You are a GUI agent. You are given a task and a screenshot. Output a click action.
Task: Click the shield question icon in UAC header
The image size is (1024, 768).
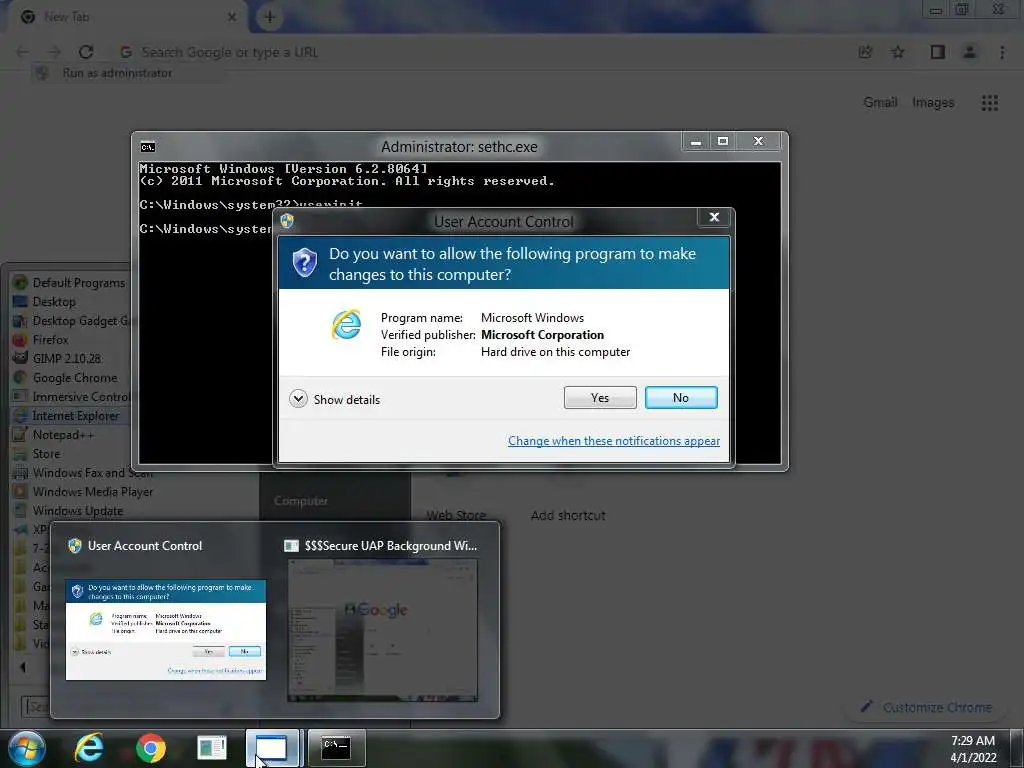click(x=304, y=263)
